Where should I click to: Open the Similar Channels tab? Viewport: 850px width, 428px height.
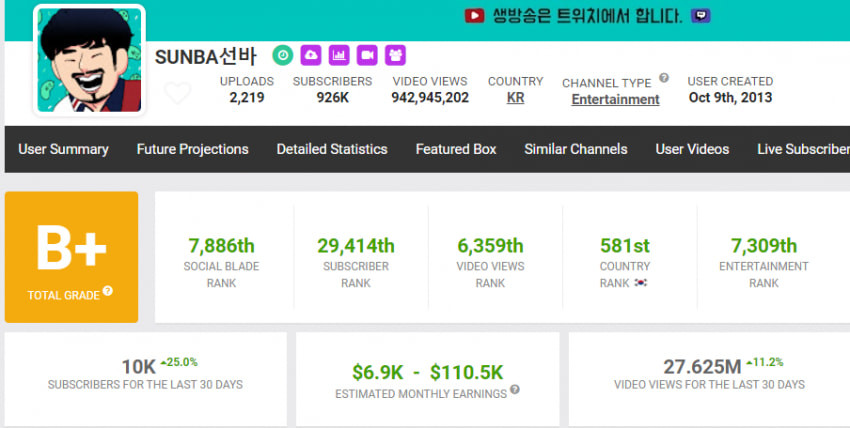click(576, 149)
